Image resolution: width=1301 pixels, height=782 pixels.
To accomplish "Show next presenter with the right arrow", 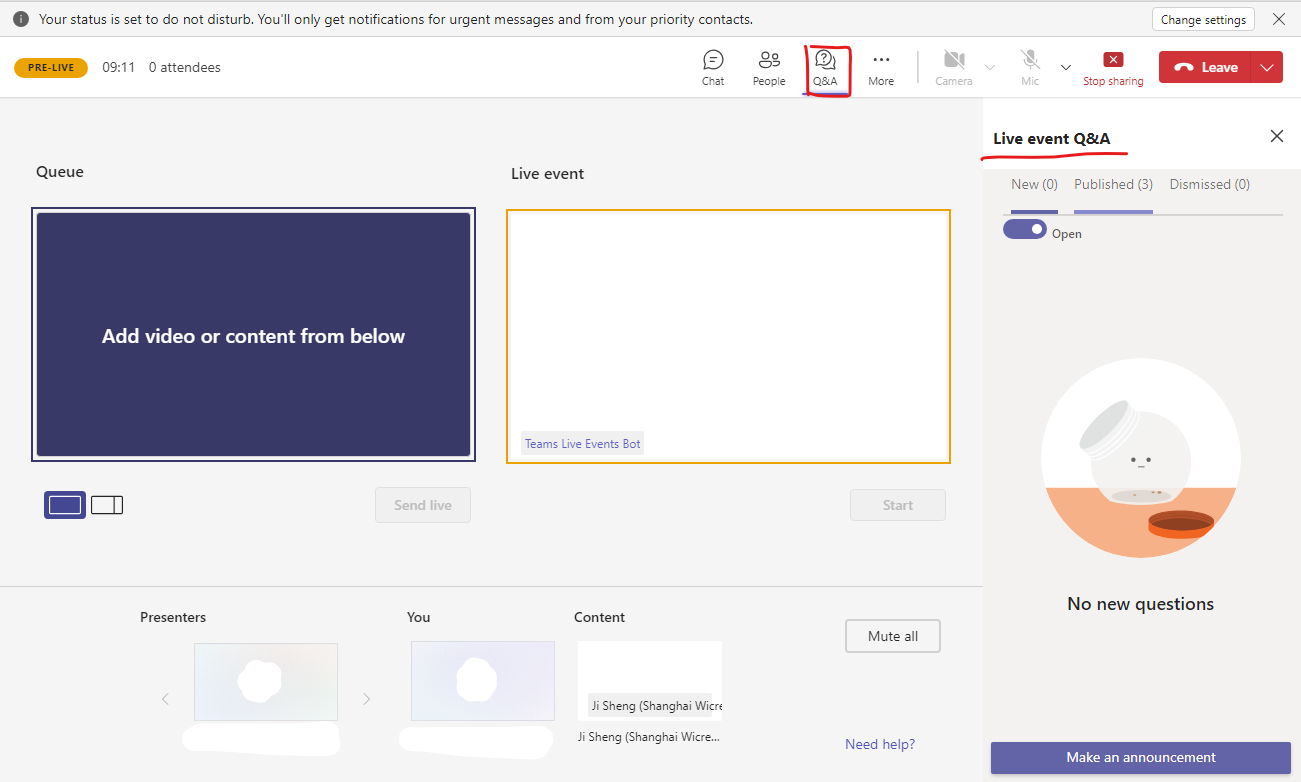I will [x=367, y=698].
